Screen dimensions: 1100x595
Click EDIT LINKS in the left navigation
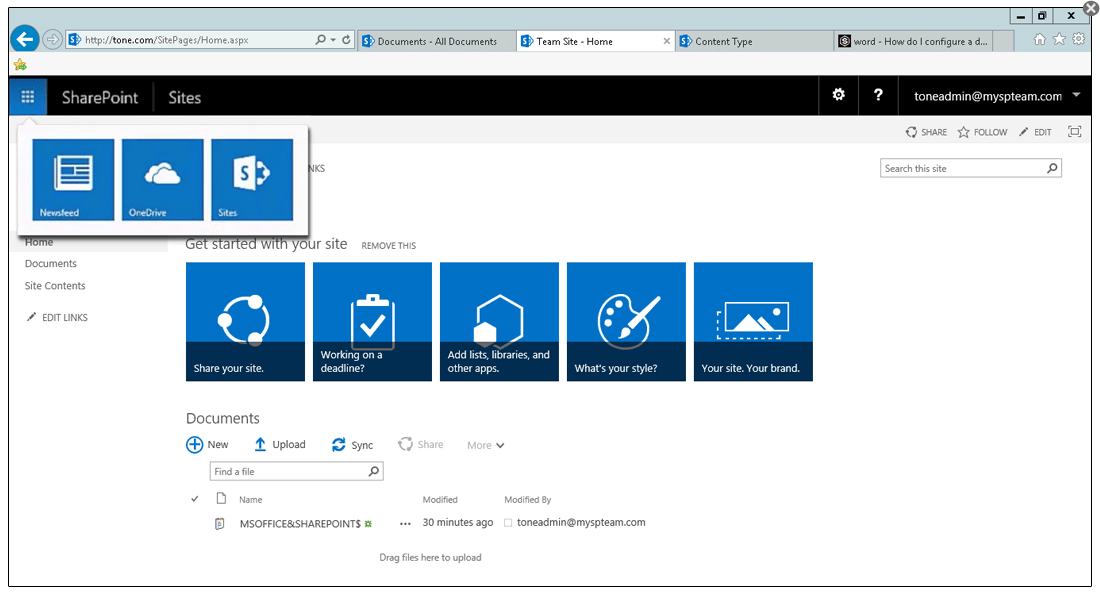click(x=58, y=317)
